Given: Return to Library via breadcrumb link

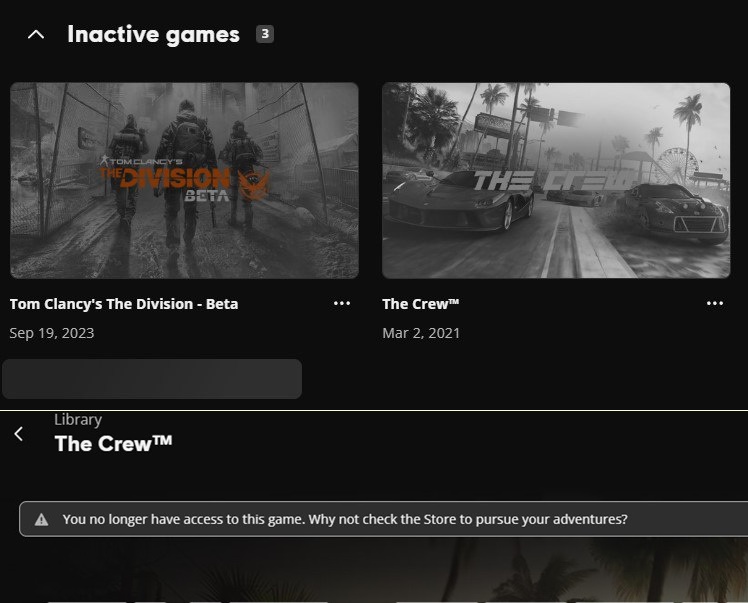Looking at the screenshot, I should 78,419.
